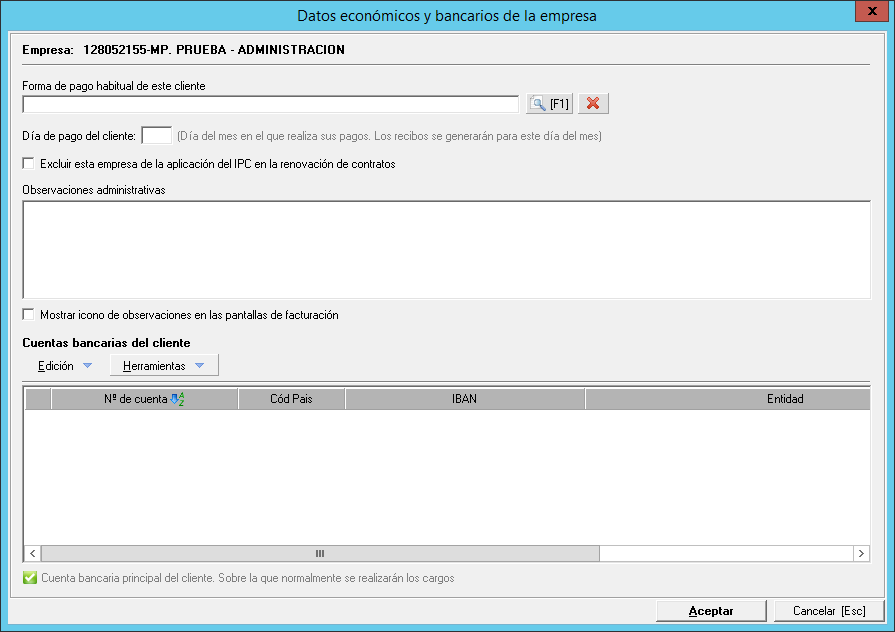
Task: Click the Aceptar button
Action: coord(711,611)
